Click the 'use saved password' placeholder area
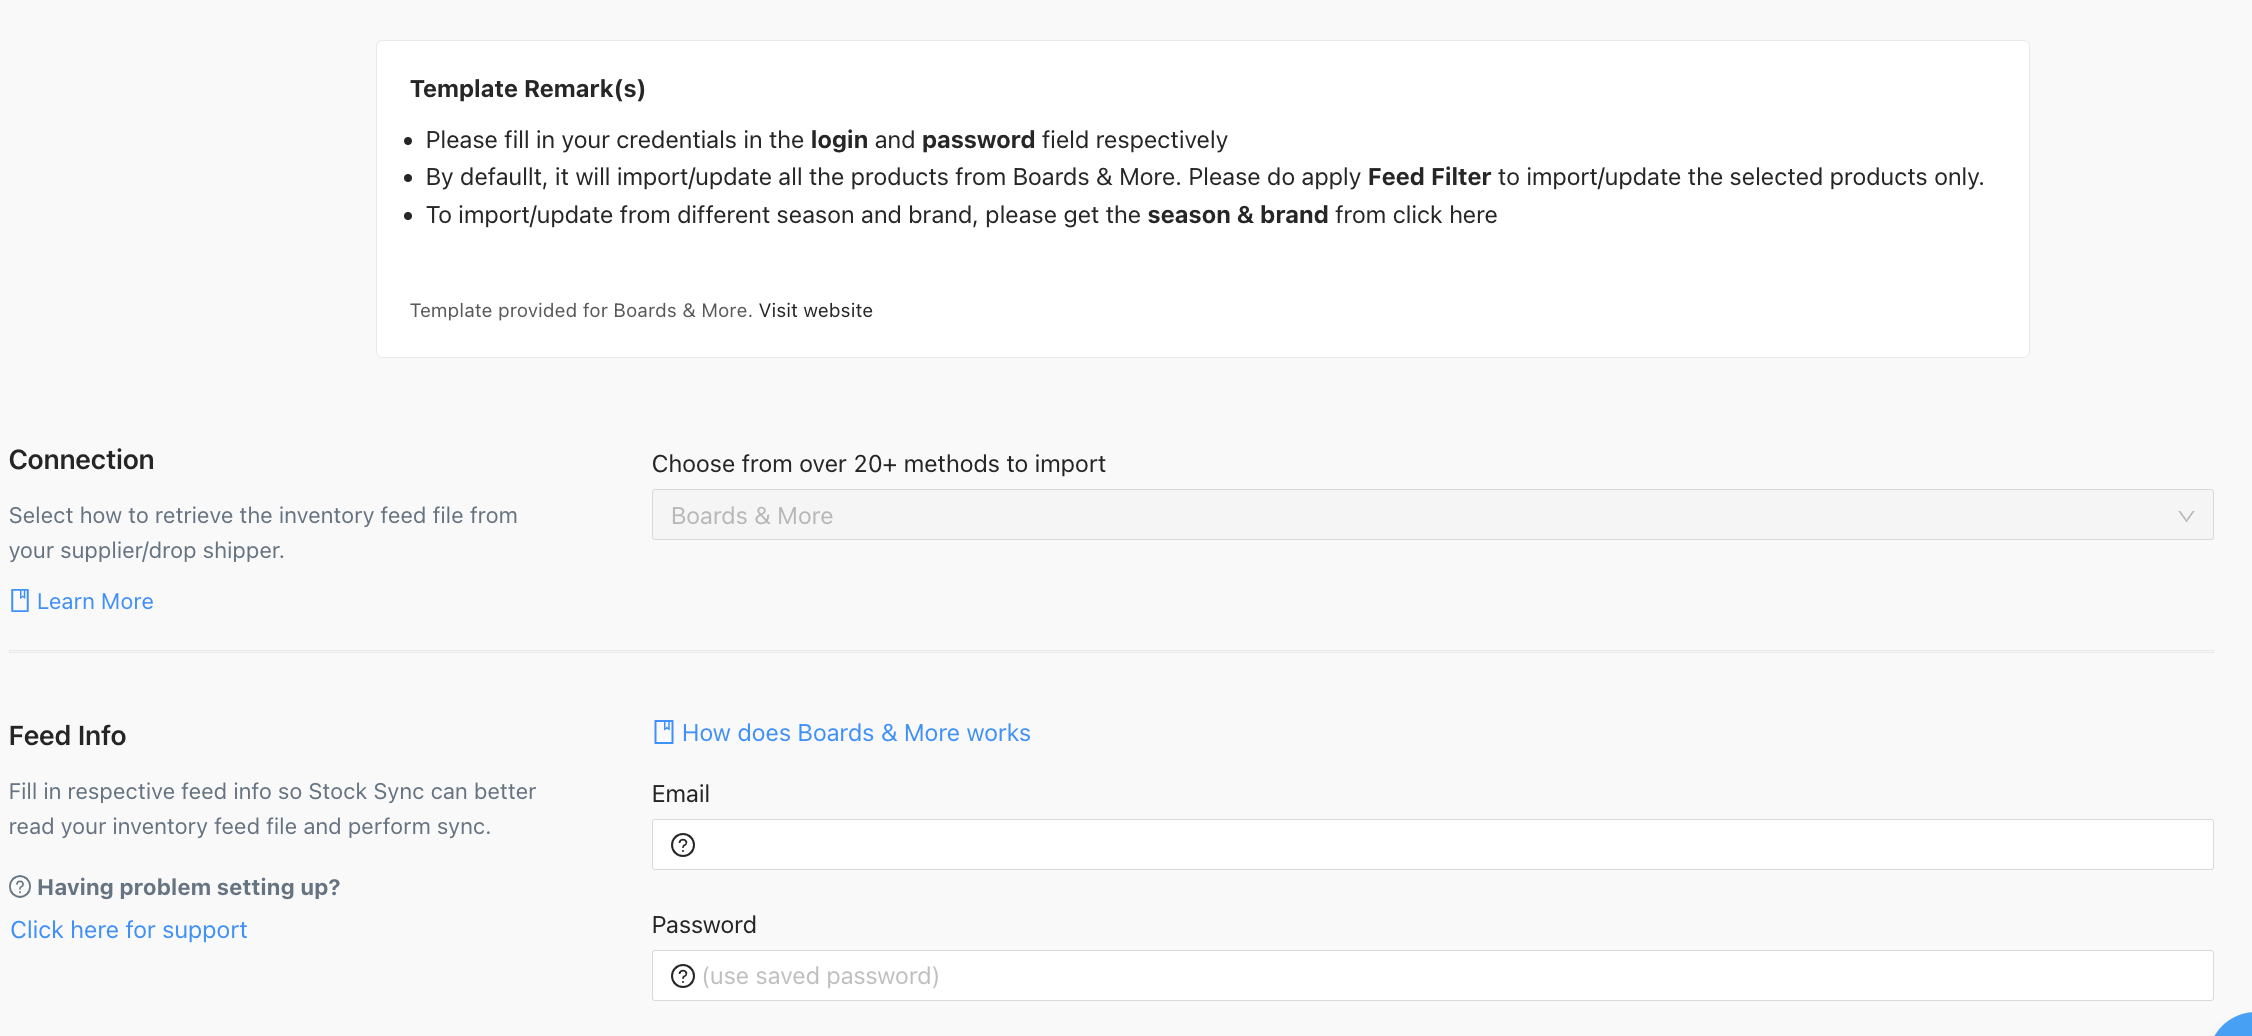Screen dimensions: 2252x1036 tap(821, 975)
